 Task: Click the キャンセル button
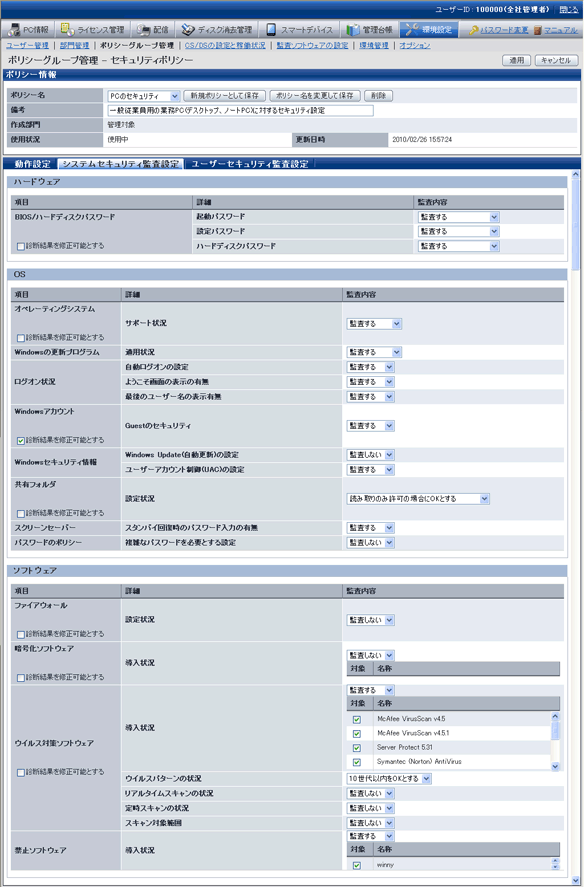[556, 60]
